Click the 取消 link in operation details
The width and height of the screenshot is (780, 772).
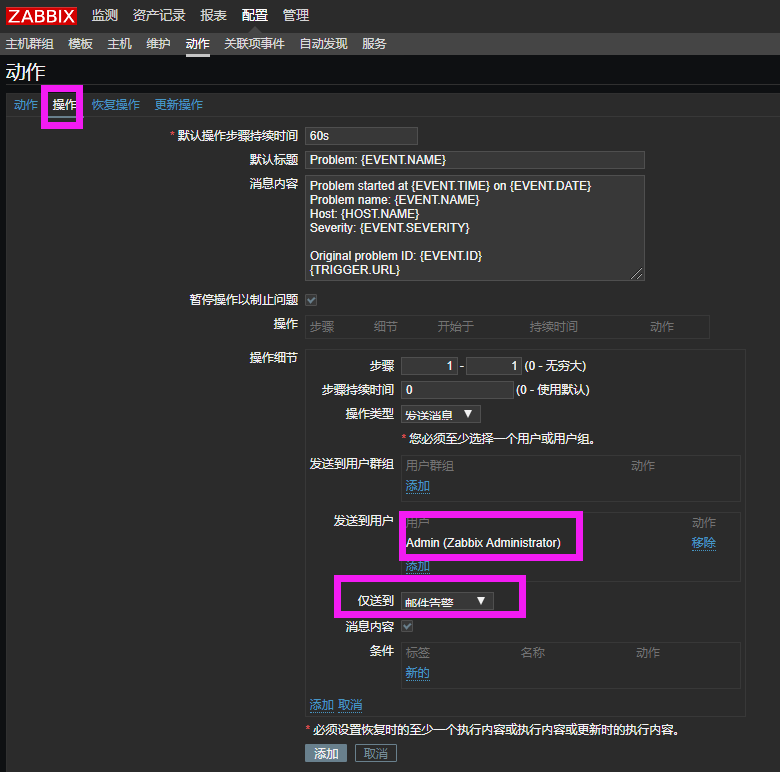(x=350, y=705)
